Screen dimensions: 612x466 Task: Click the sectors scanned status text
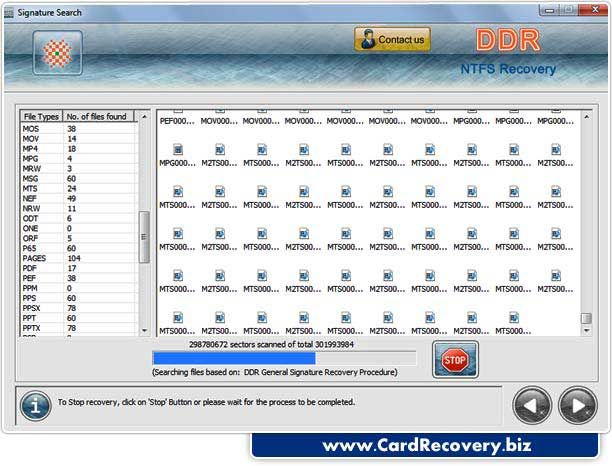pos(271,345)
